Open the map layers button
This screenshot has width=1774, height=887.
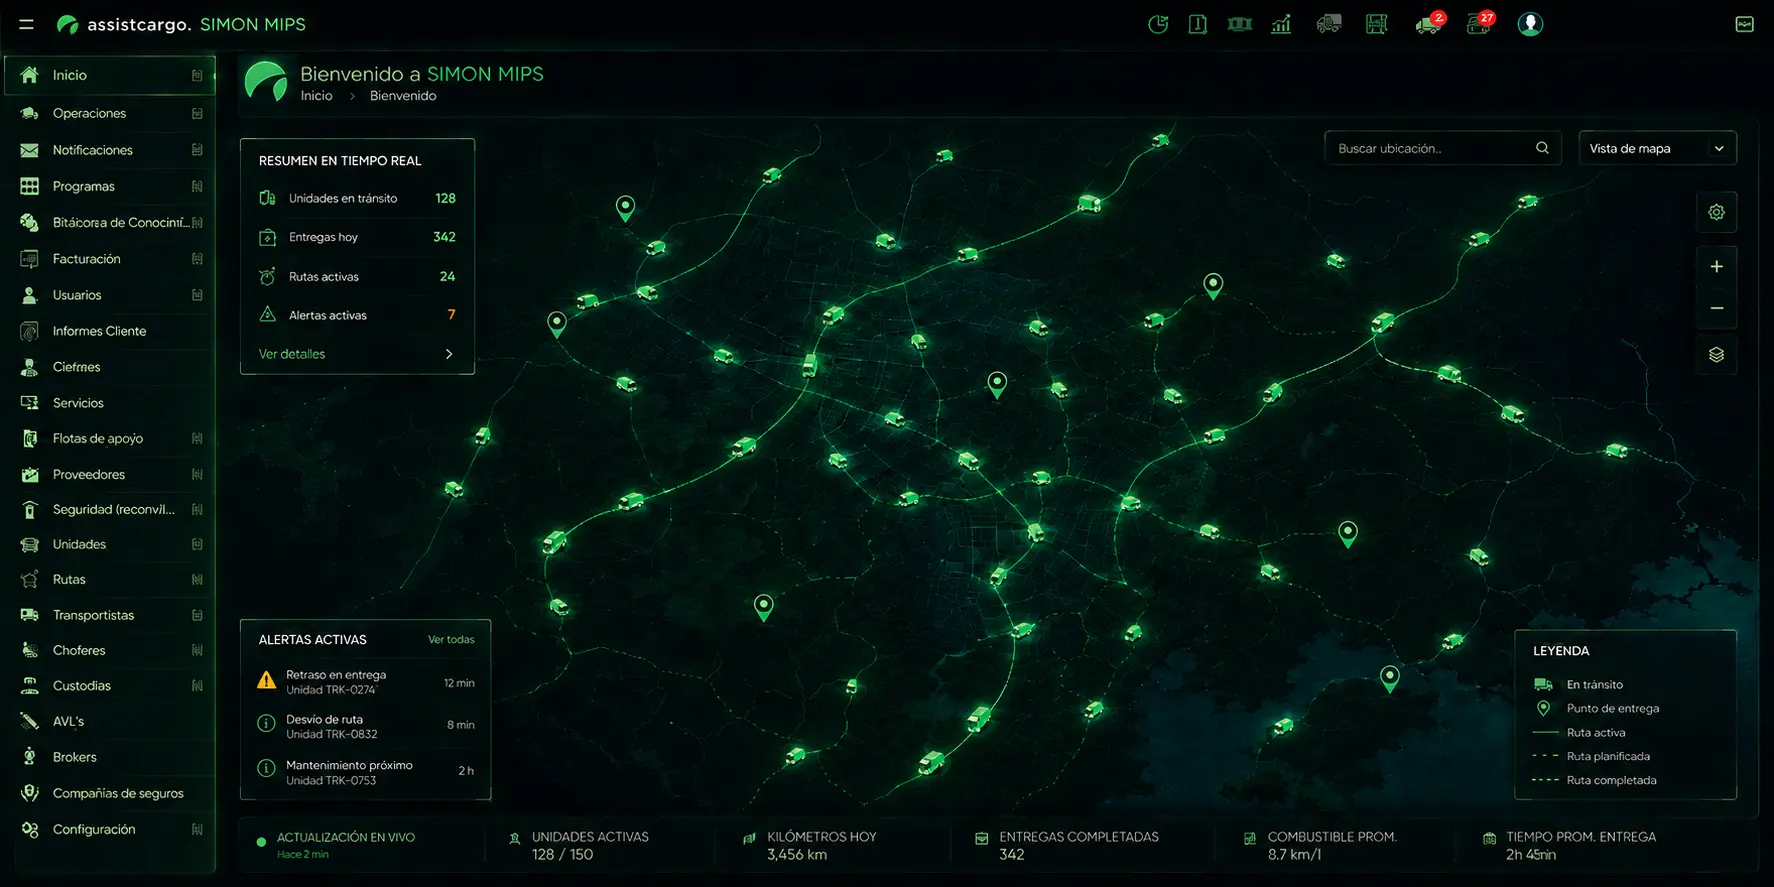pos(1716,355)
